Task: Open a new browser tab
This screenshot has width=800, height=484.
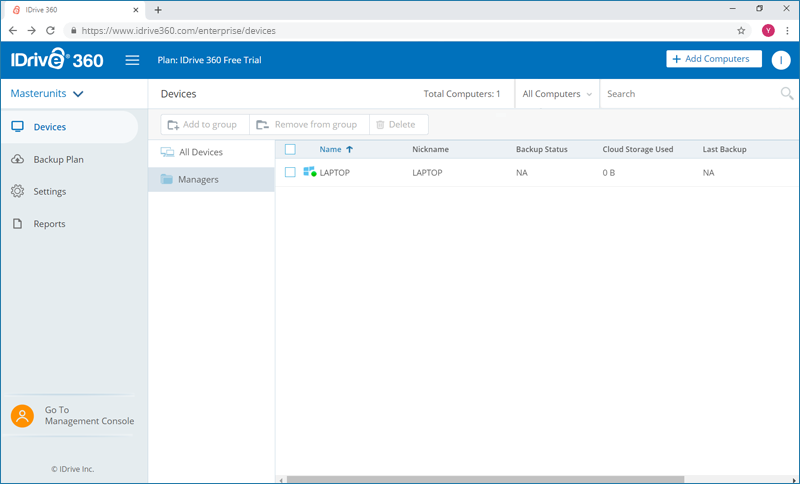Action: [x=158, y=10]
